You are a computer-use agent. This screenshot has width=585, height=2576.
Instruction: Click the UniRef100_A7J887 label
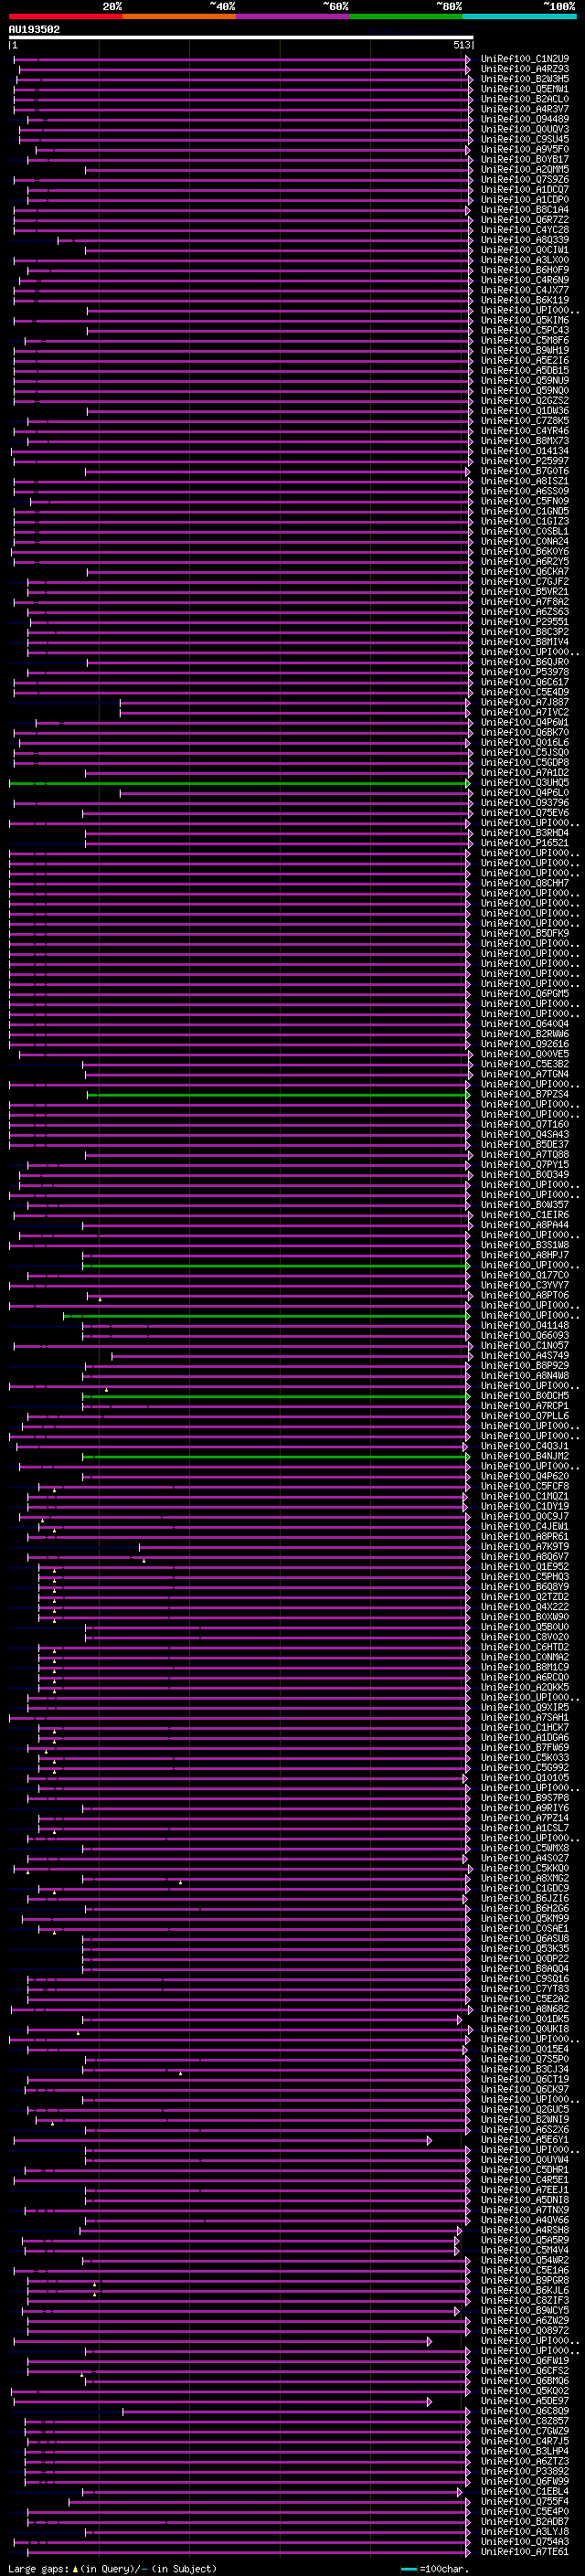(x=524, y=702)
